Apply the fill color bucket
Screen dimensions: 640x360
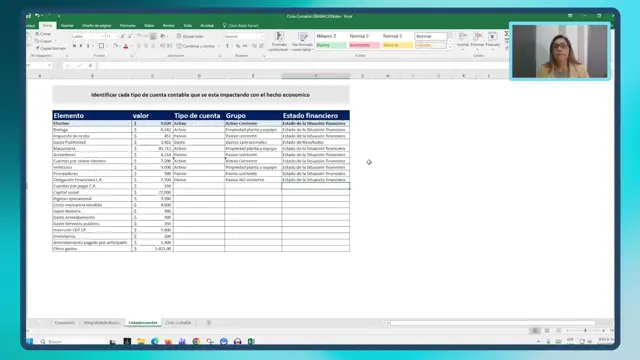[116, 46]
